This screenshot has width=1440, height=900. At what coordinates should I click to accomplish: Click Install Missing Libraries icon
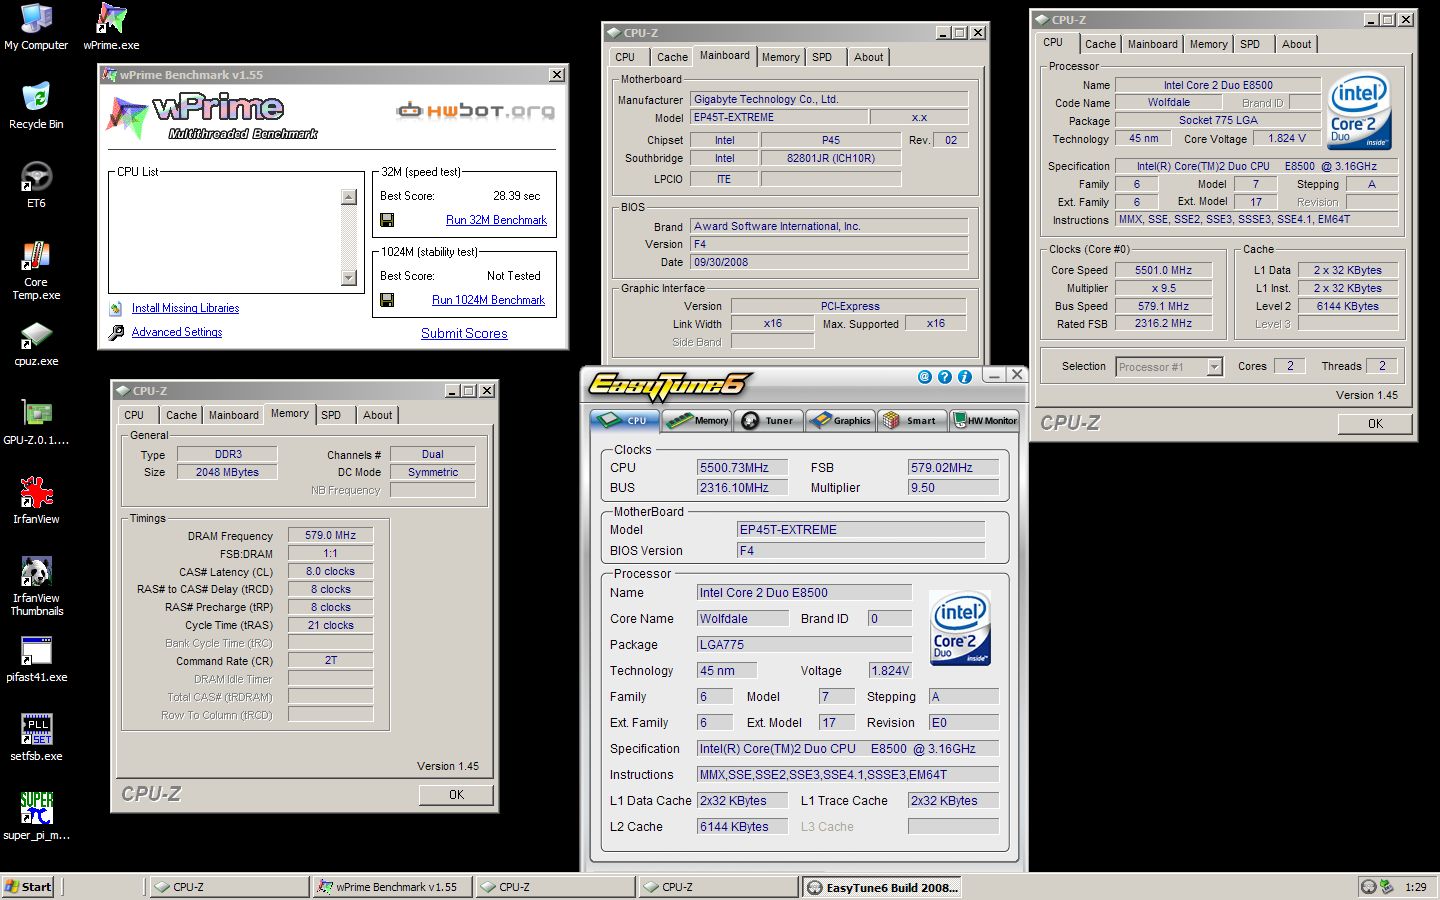coord(116,308)
